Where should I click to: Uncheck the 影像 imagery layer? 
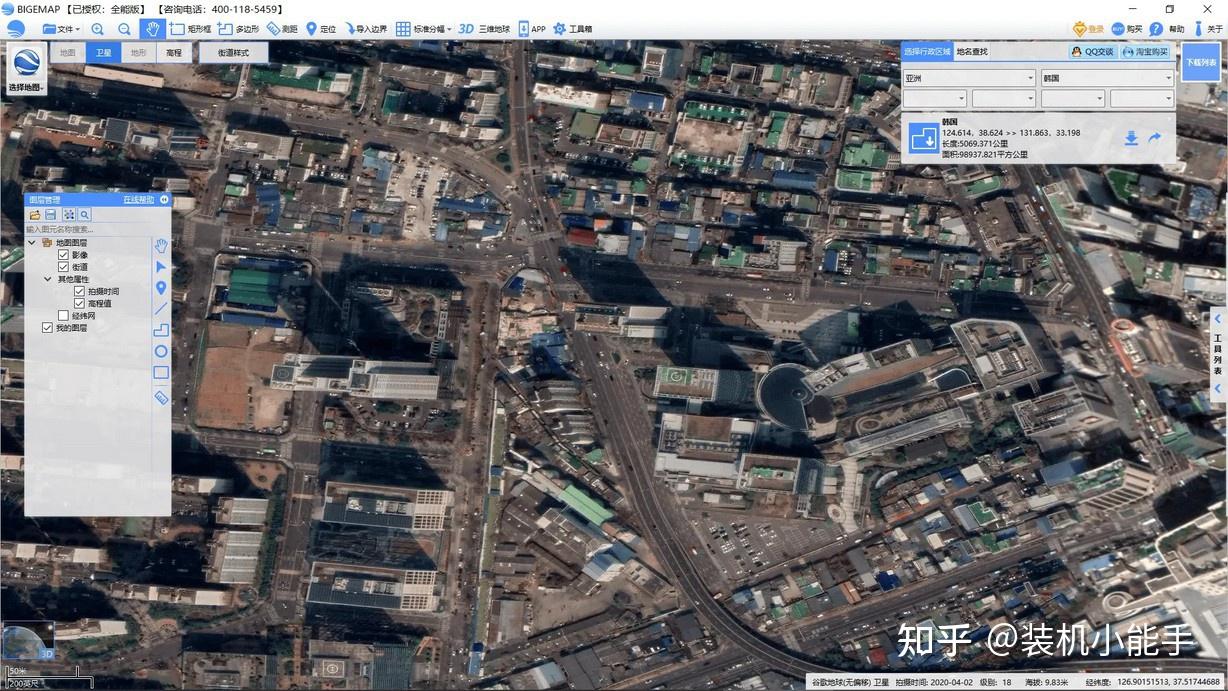63,254
